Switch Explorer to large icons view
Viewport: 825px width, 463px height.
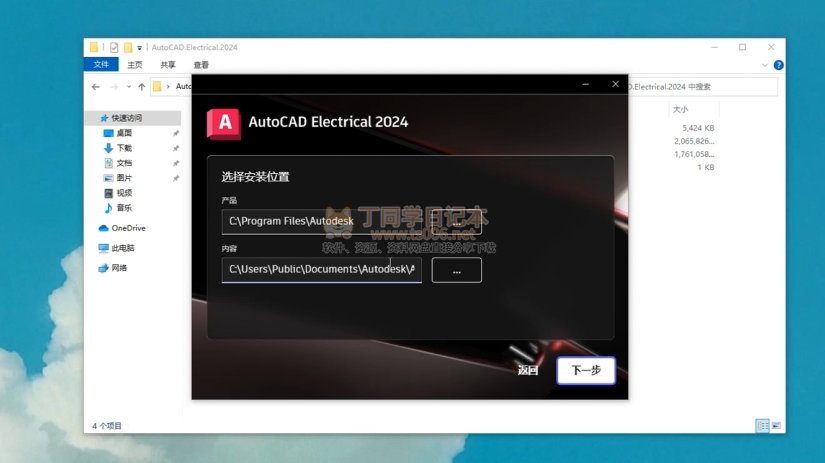pos(777,425)
